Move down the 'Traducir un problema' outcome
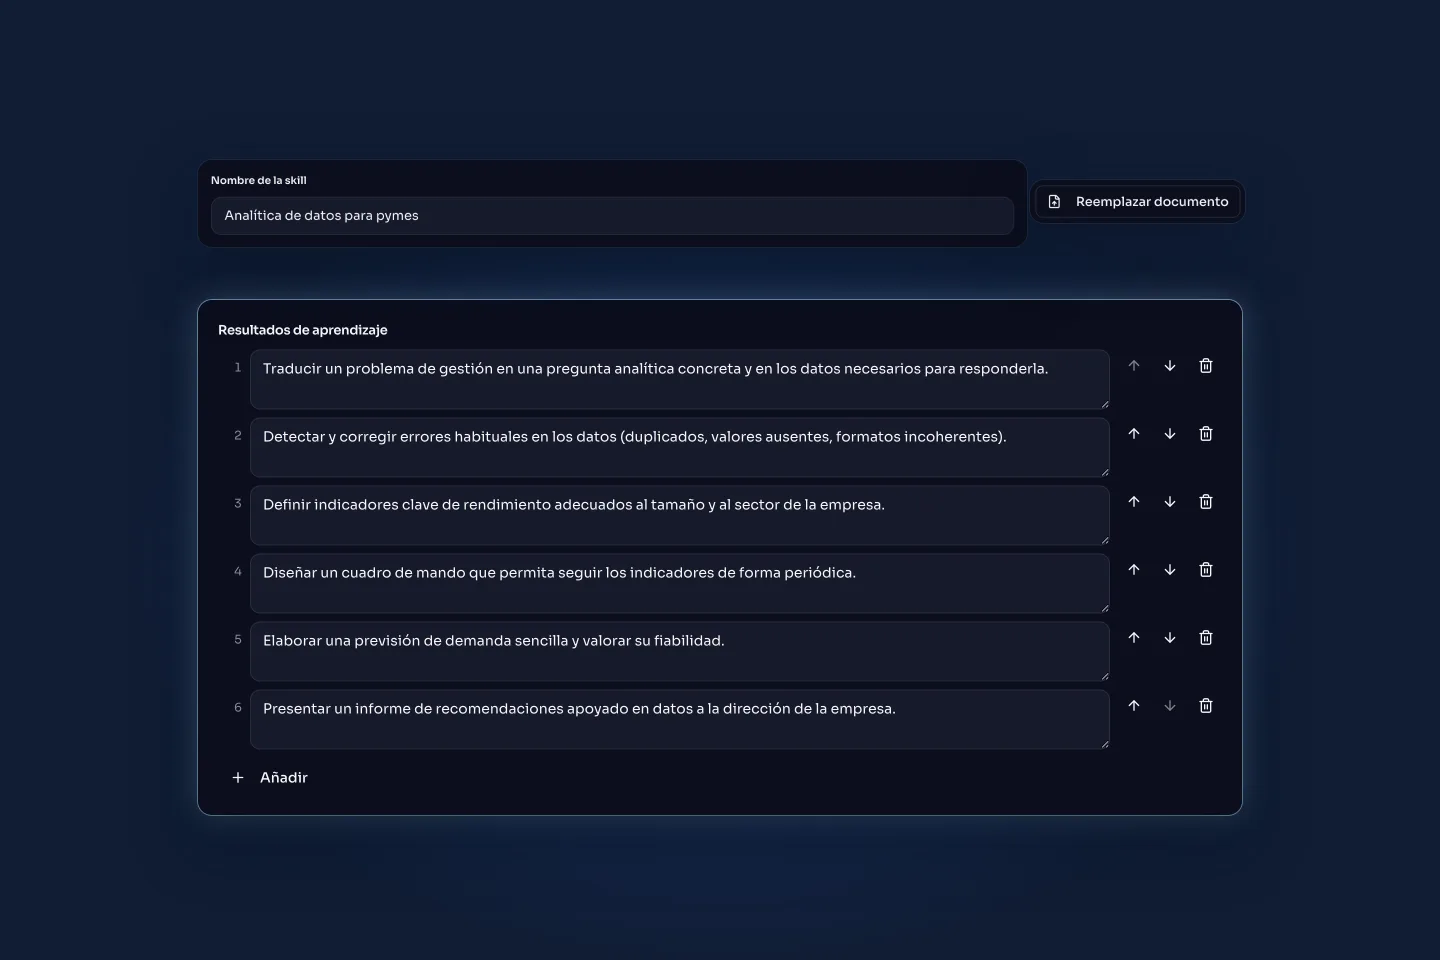This screenshot has height=960, width=1440. pyautogui.click(x=1170, y=366)
